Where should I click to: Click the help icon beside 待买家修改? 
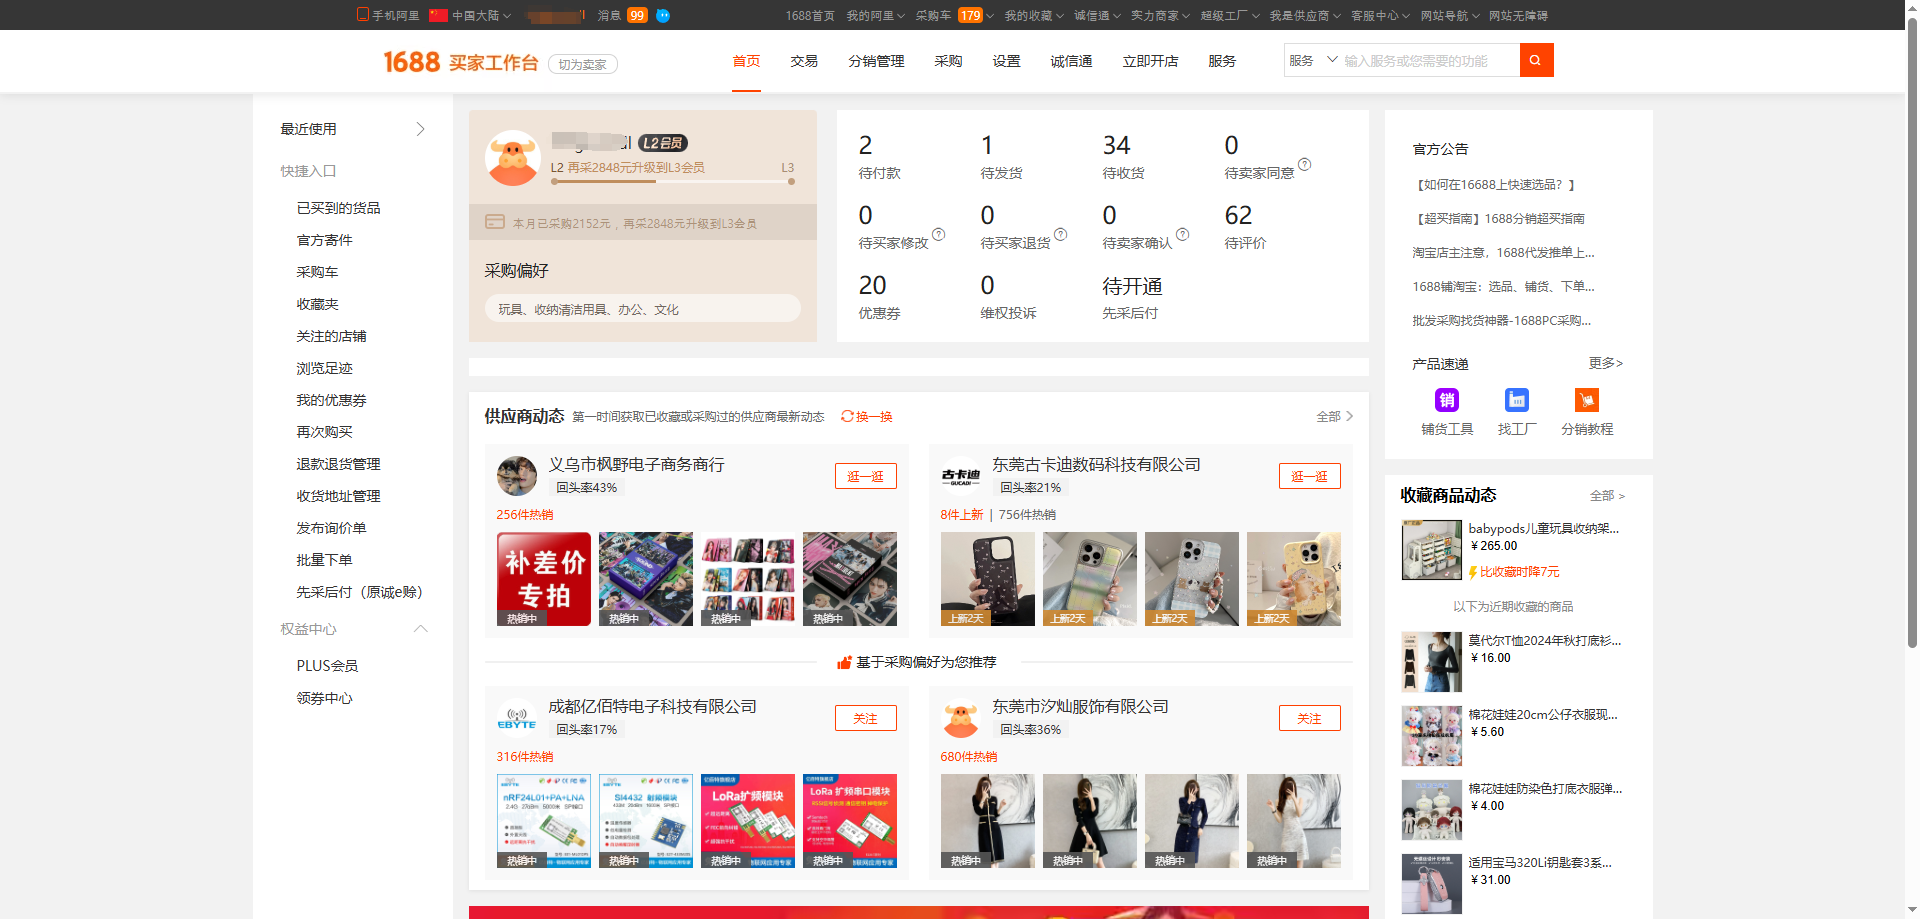938,235
